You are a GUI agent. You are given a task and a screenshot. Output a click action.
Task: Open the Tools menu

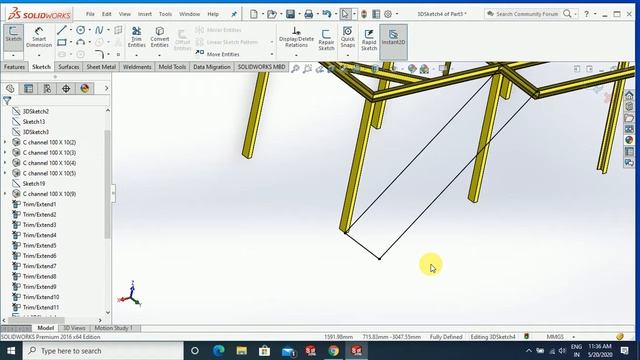pos(165,14)
